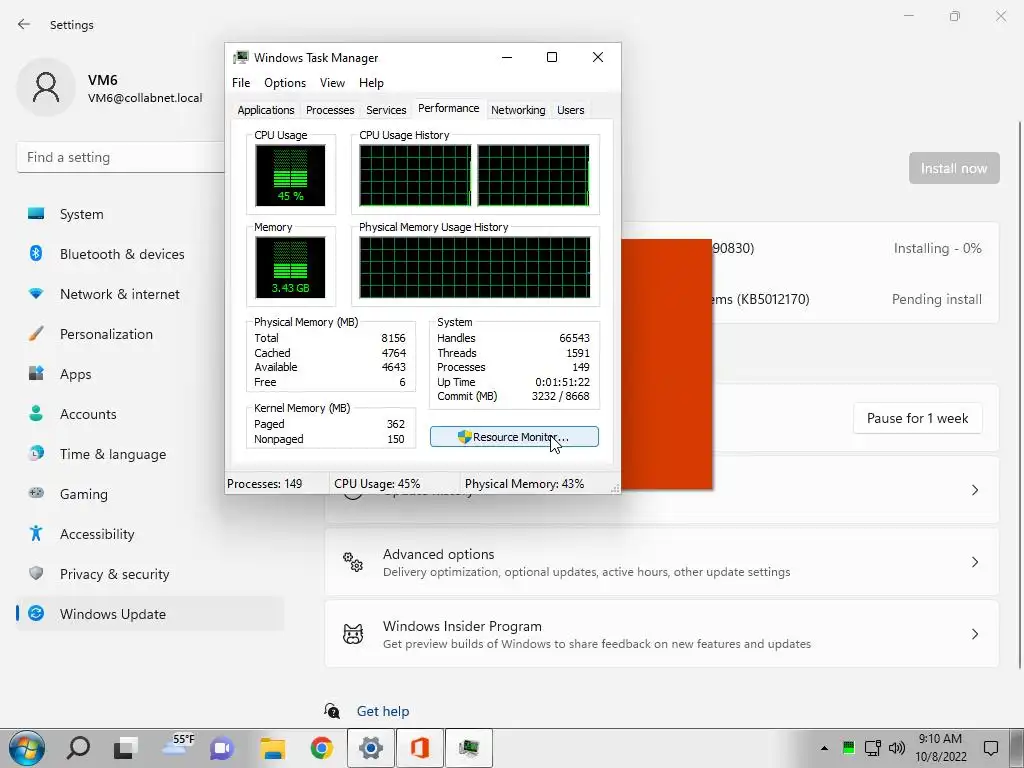The width and height of the screenshot is (1024, 768).
Task: Click the CPU Usage gauge
Action: coord(290,175)
